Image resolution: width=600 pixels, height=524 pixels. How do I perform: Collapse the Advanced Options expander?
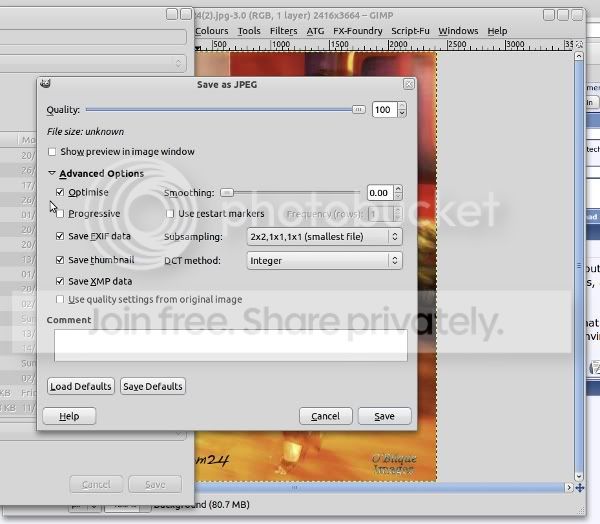(x=52, y=174)
